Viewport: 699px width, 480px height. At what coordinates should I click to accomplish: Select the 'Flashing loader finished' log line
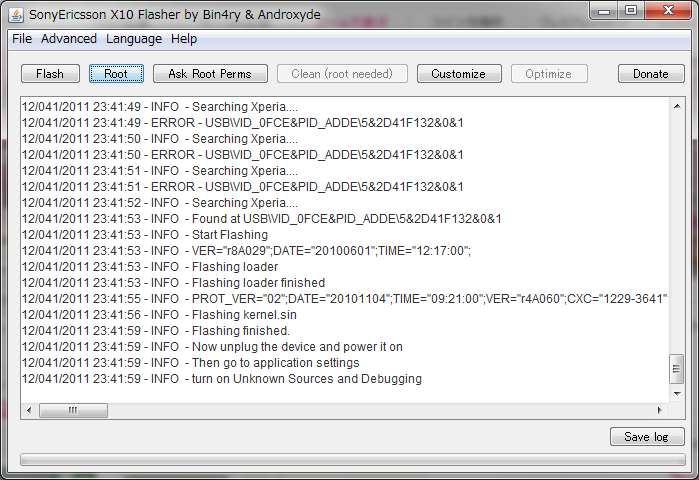(x=173, y=283)
